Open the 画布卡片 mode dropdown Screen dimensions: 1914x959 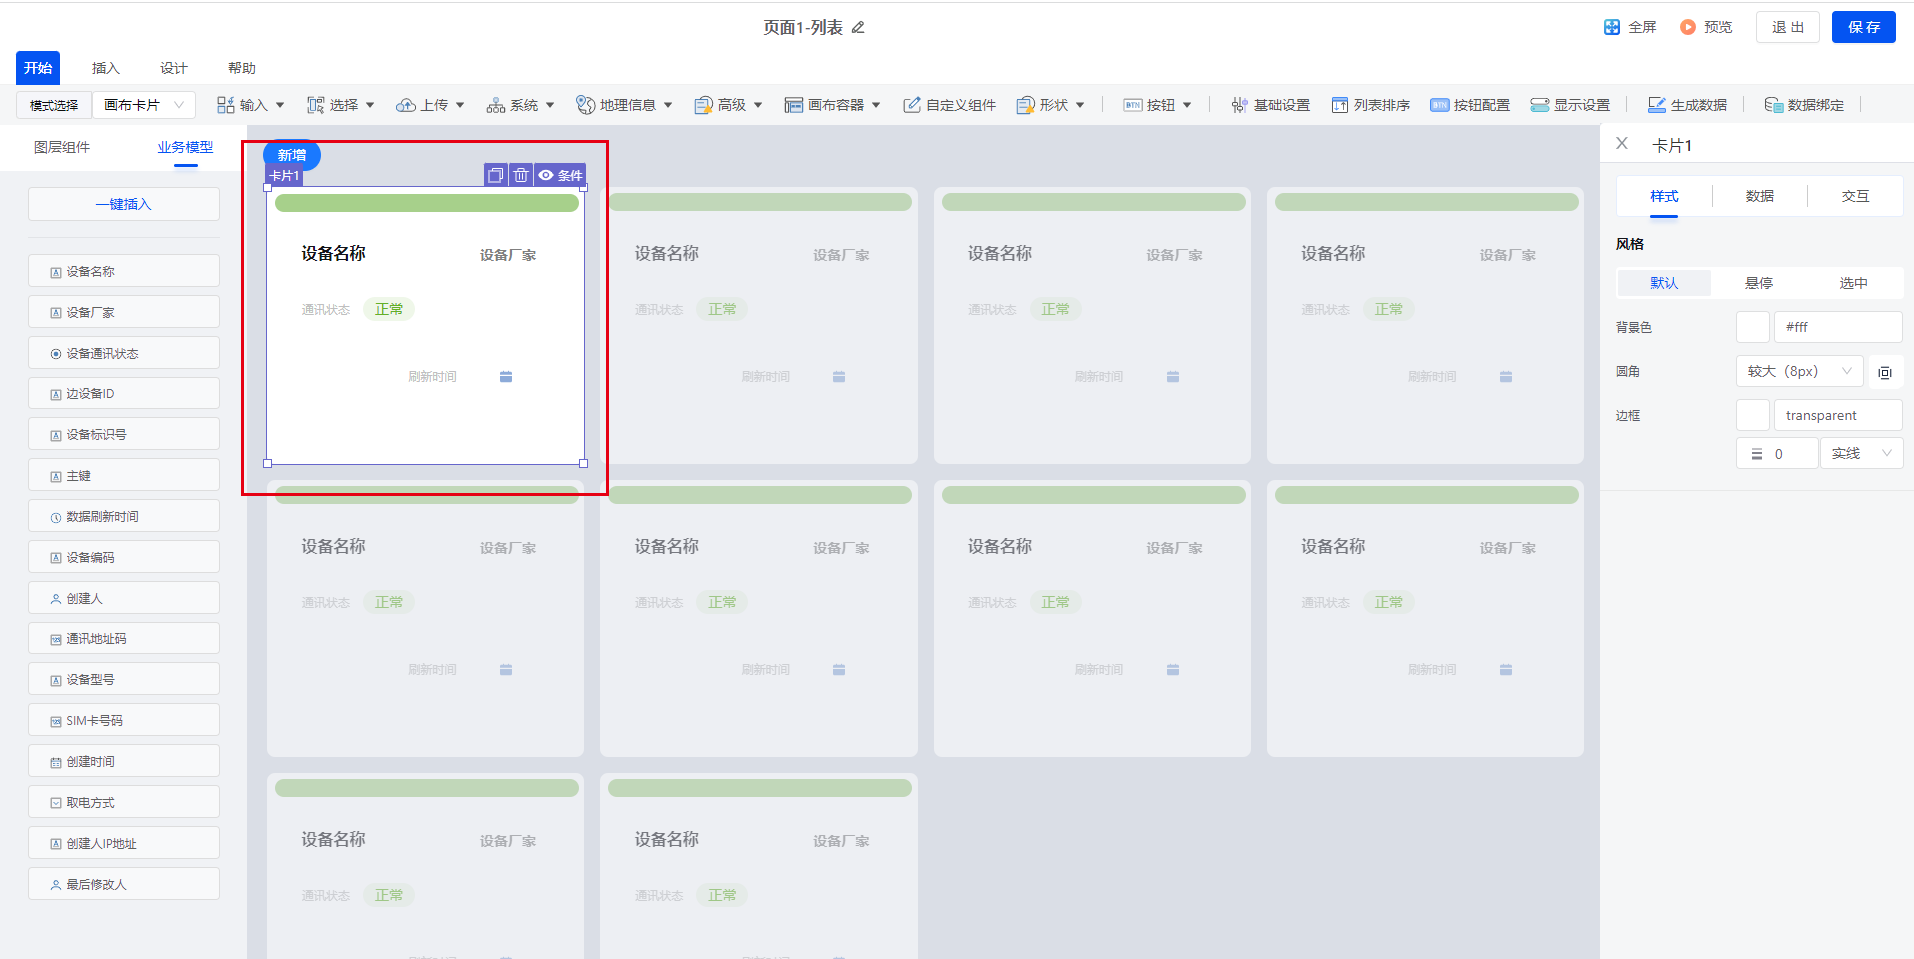144,105
